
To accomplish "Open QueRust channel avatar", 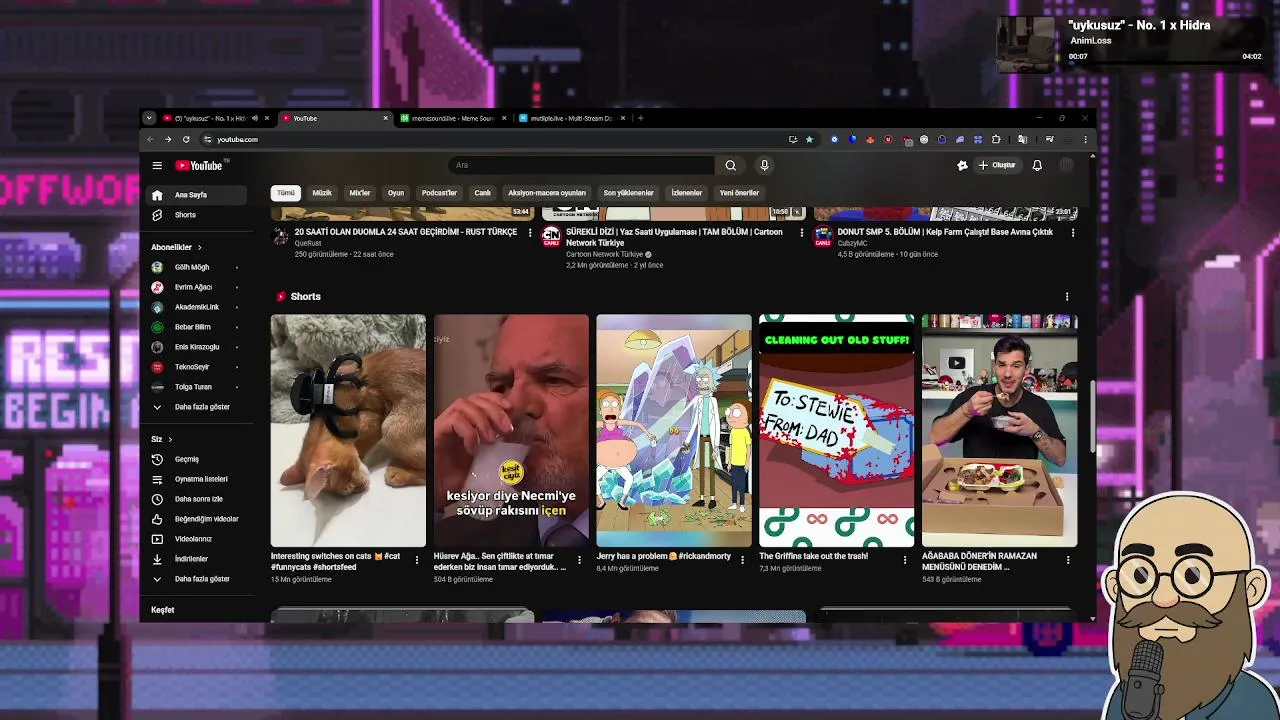I will (281, 236).
